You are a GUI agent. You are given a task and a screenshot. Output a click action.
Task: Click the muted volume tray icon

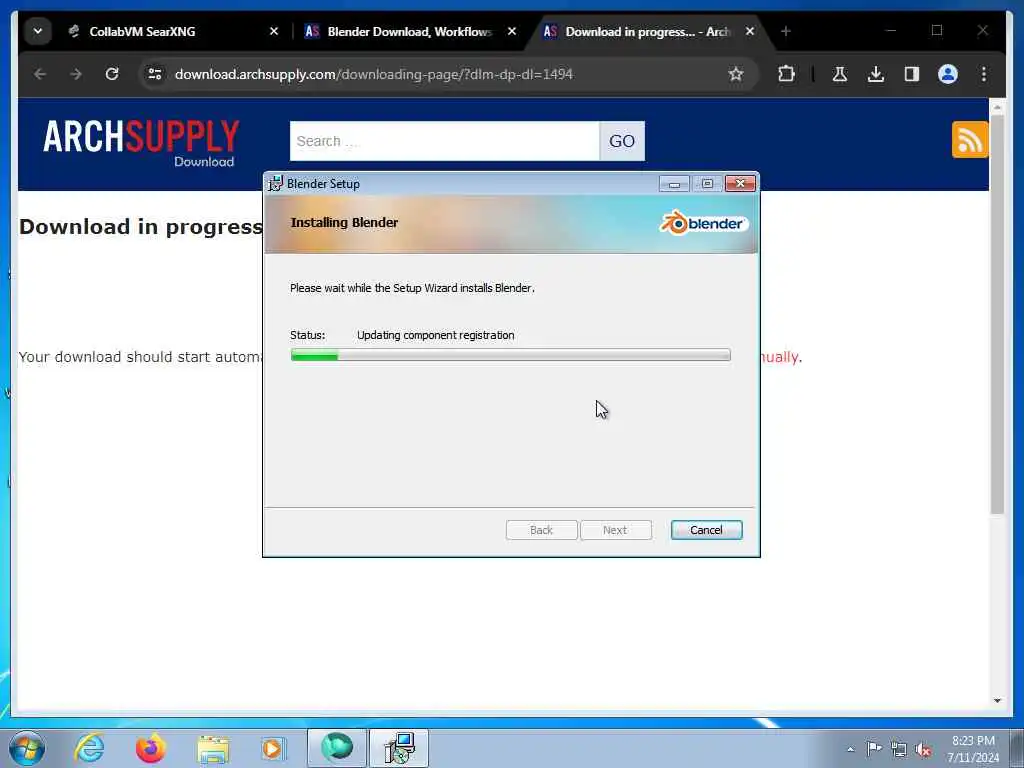[923, 750]
